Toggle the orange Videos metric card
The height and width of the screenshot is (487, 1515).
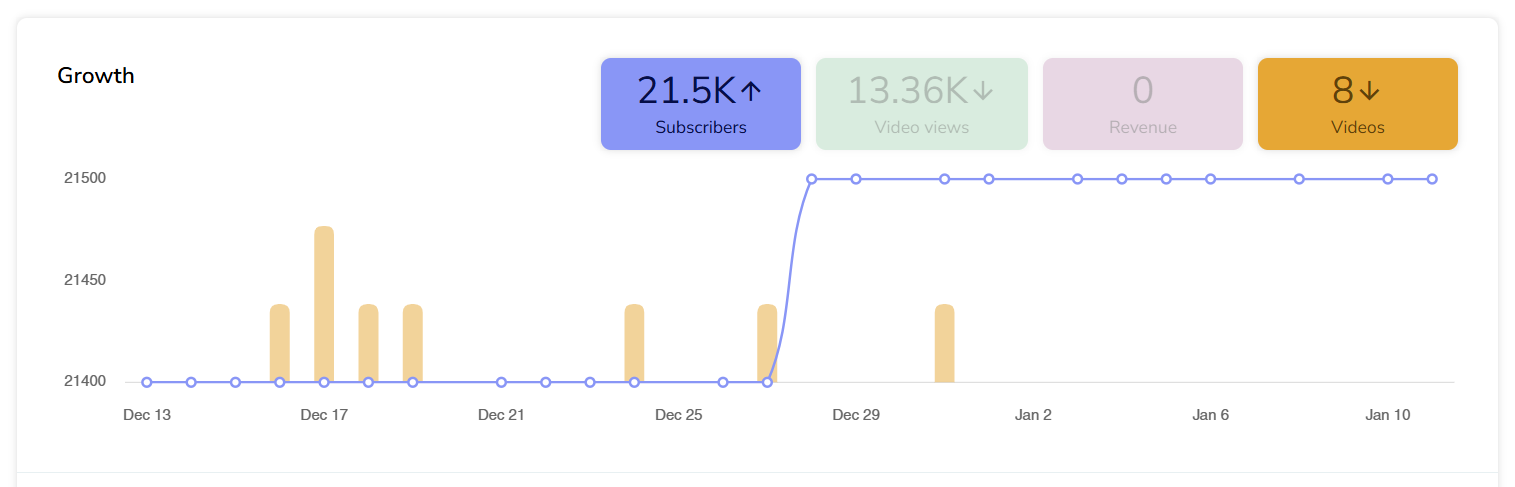[x=1357, y=104]
